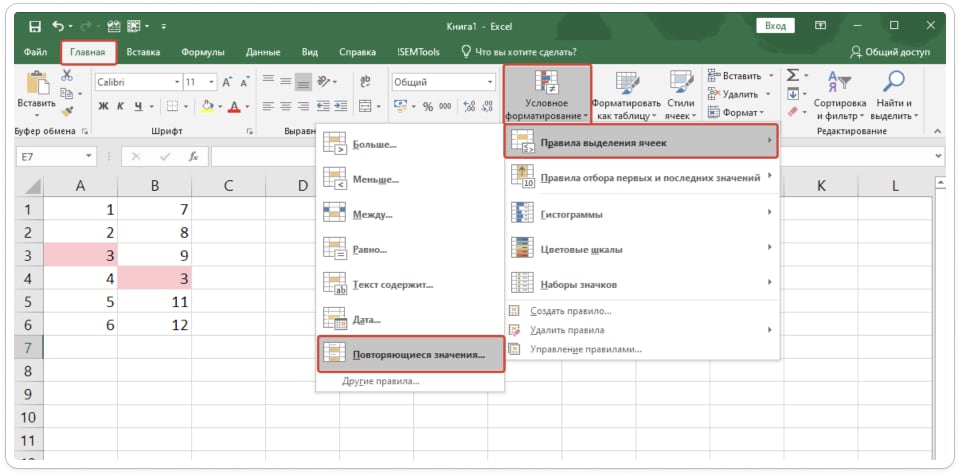Screen dimensions: 960x476
Task: Select cell B4 containing highlighted 3
Action: pos(154,277)
